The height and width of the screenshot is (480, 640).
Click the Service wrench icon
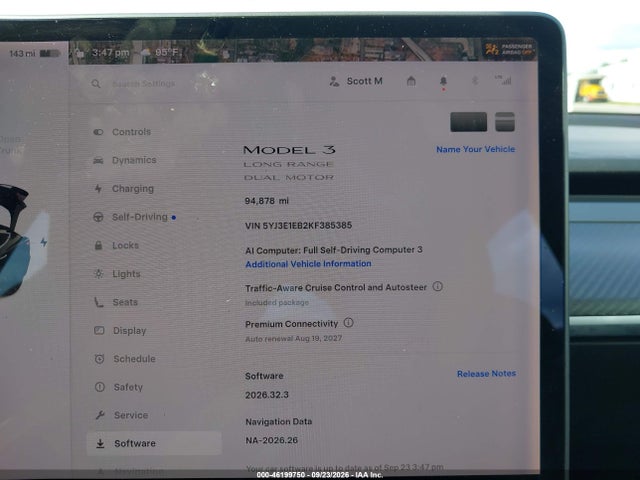pyautogui.click(x=100, y=415)
